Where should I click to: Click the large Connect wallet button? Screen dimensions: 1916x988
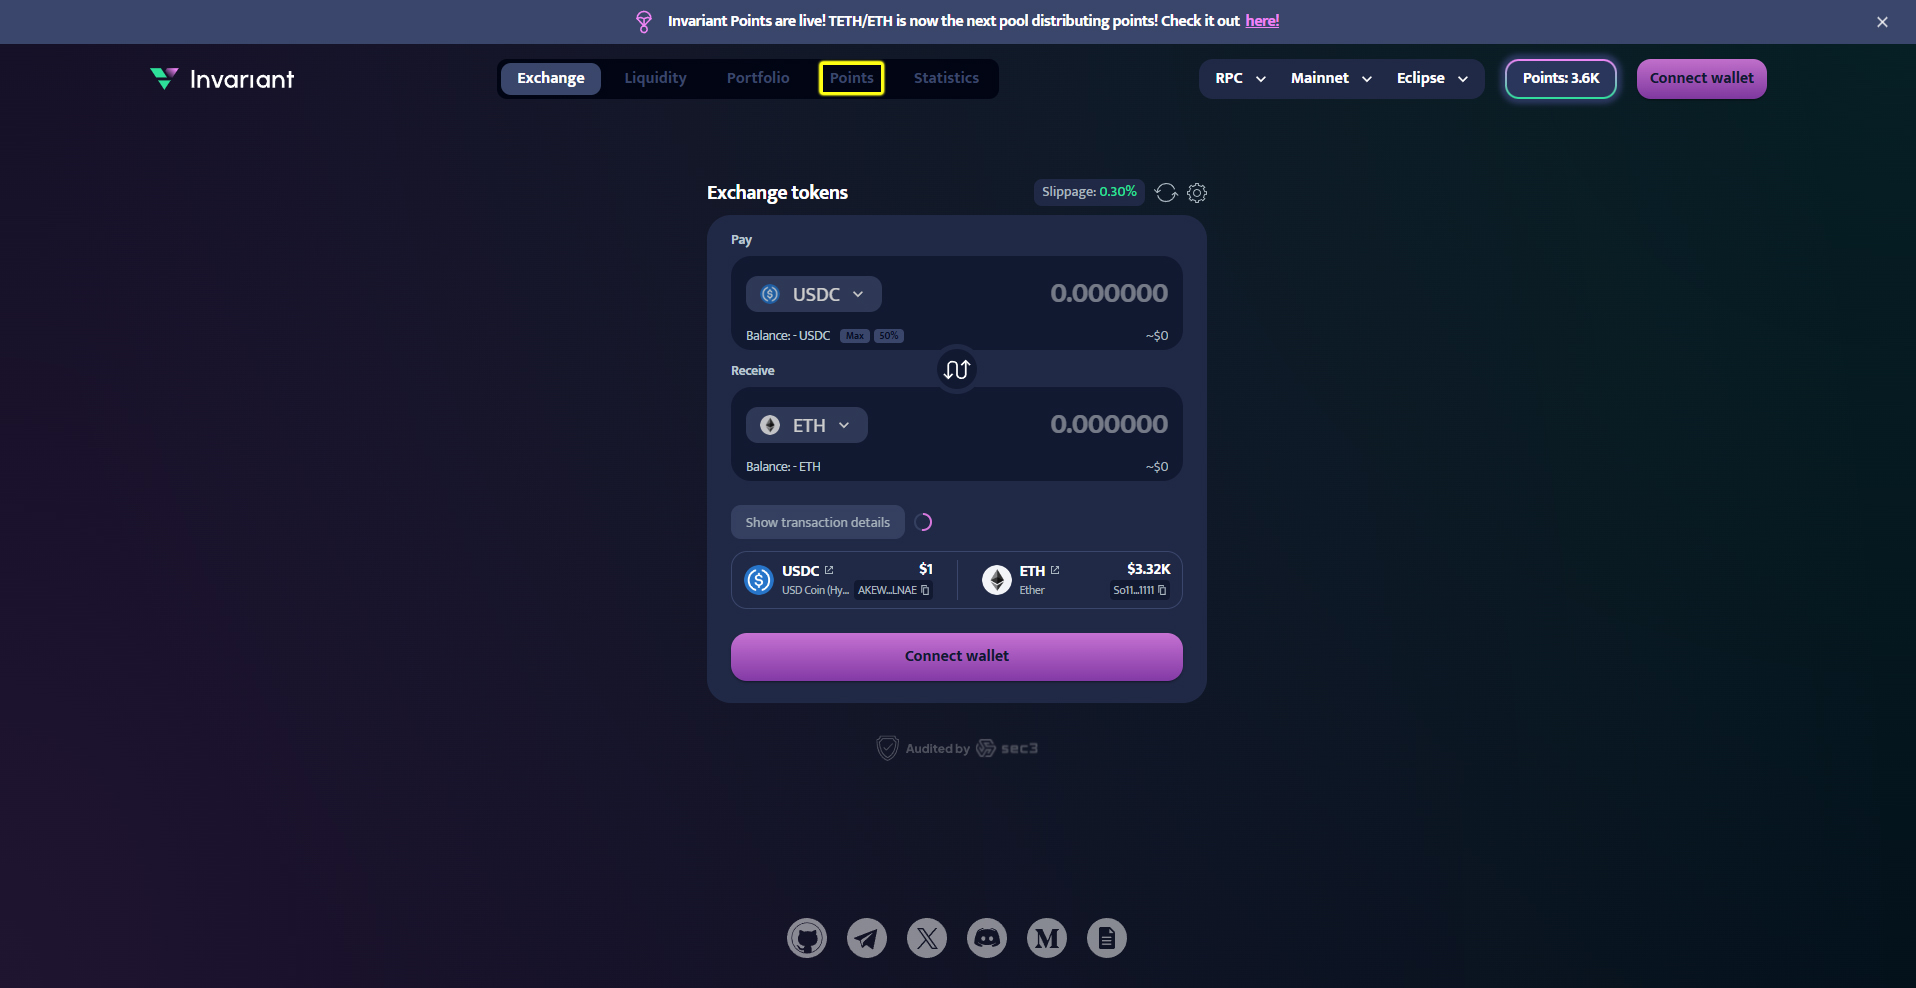coord(957,657)
